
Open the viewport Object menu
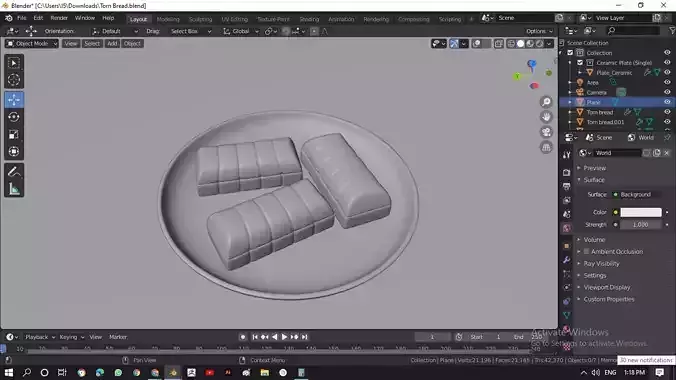pyautogui.click(x=132, y=44)
